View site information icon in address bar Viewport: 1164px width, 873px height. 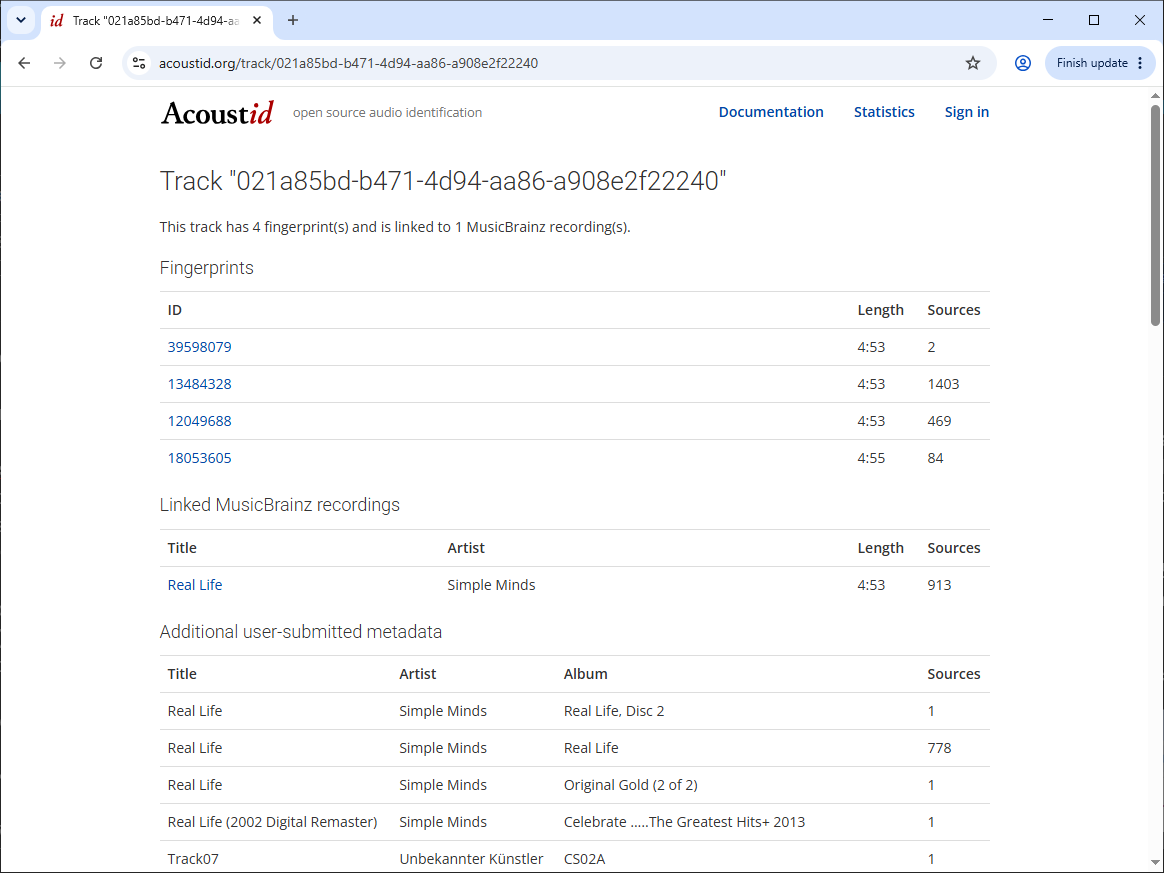tap(139, 63)
